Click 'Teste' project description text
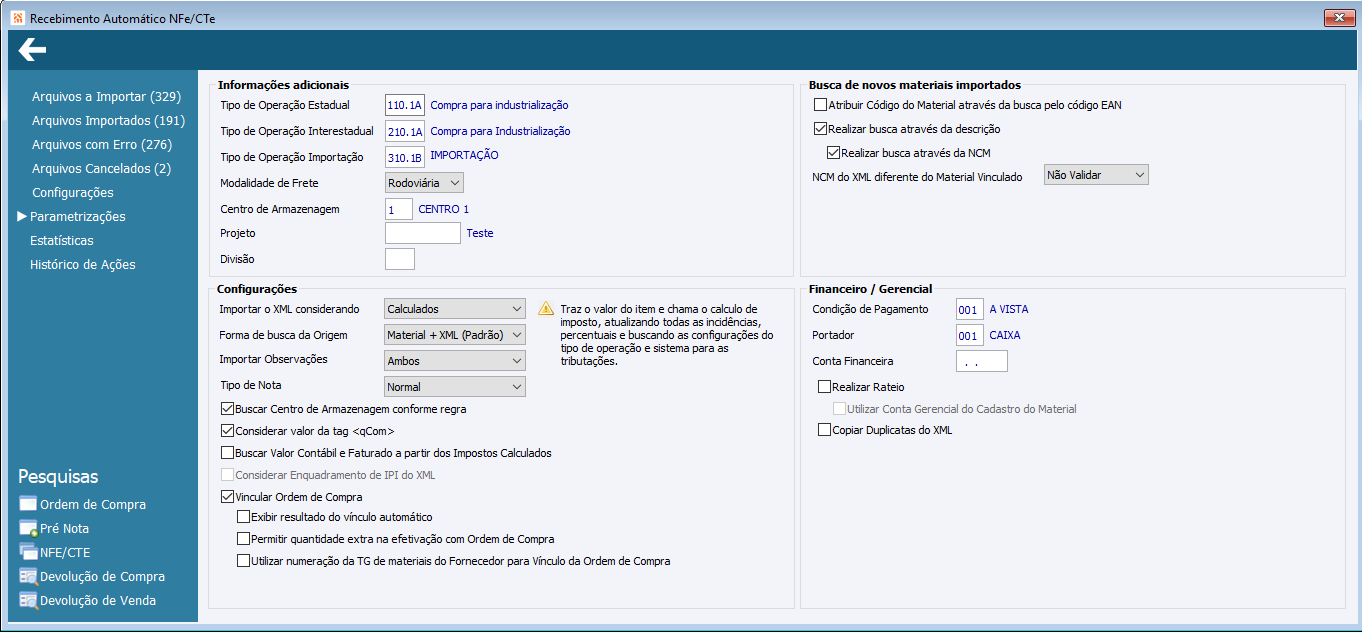 pyautogui.click(x=480, y=233)
